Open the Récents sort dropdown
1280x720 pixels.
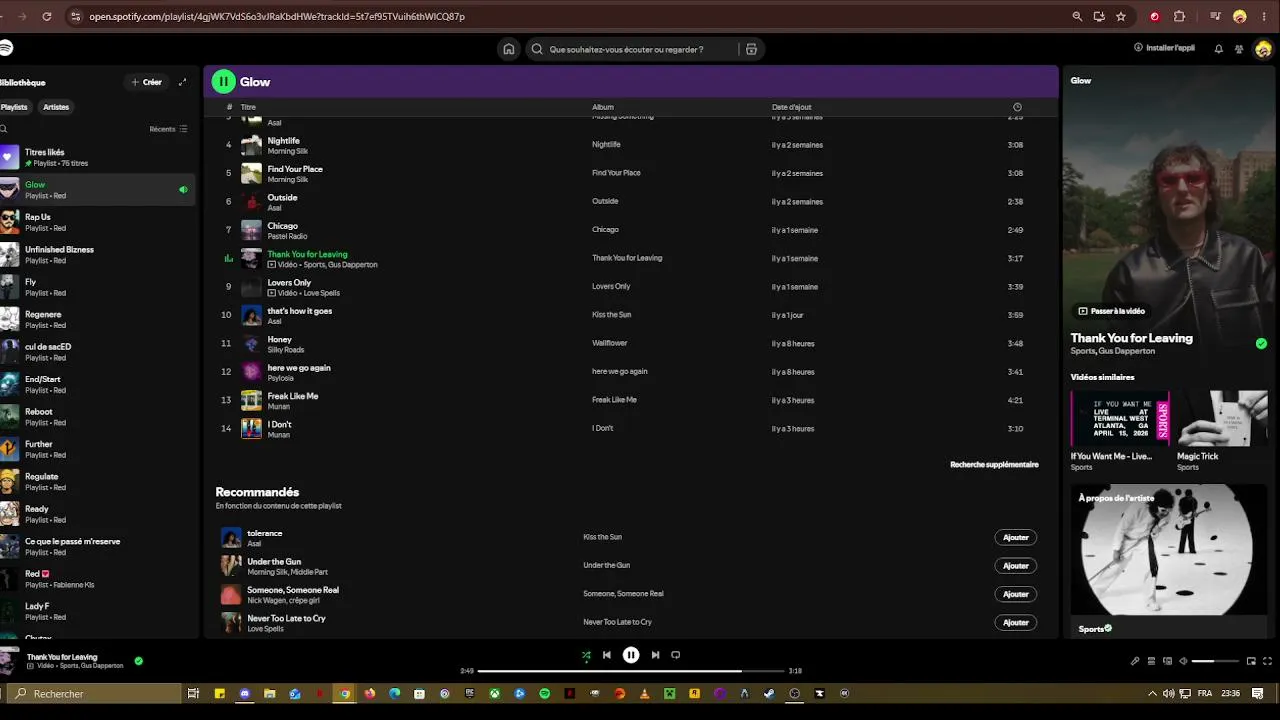[168, 129]
